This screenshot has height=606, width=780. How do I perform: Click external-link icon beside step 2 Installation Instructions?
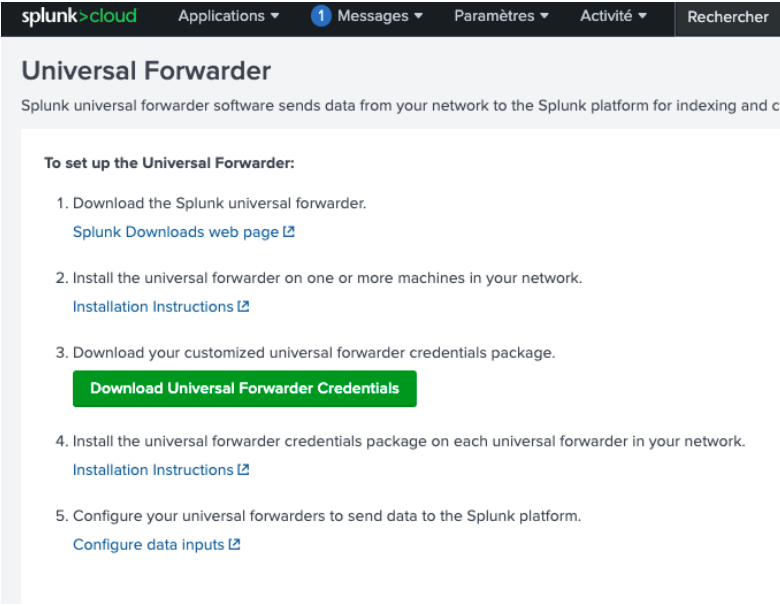[x=243, y=307]
